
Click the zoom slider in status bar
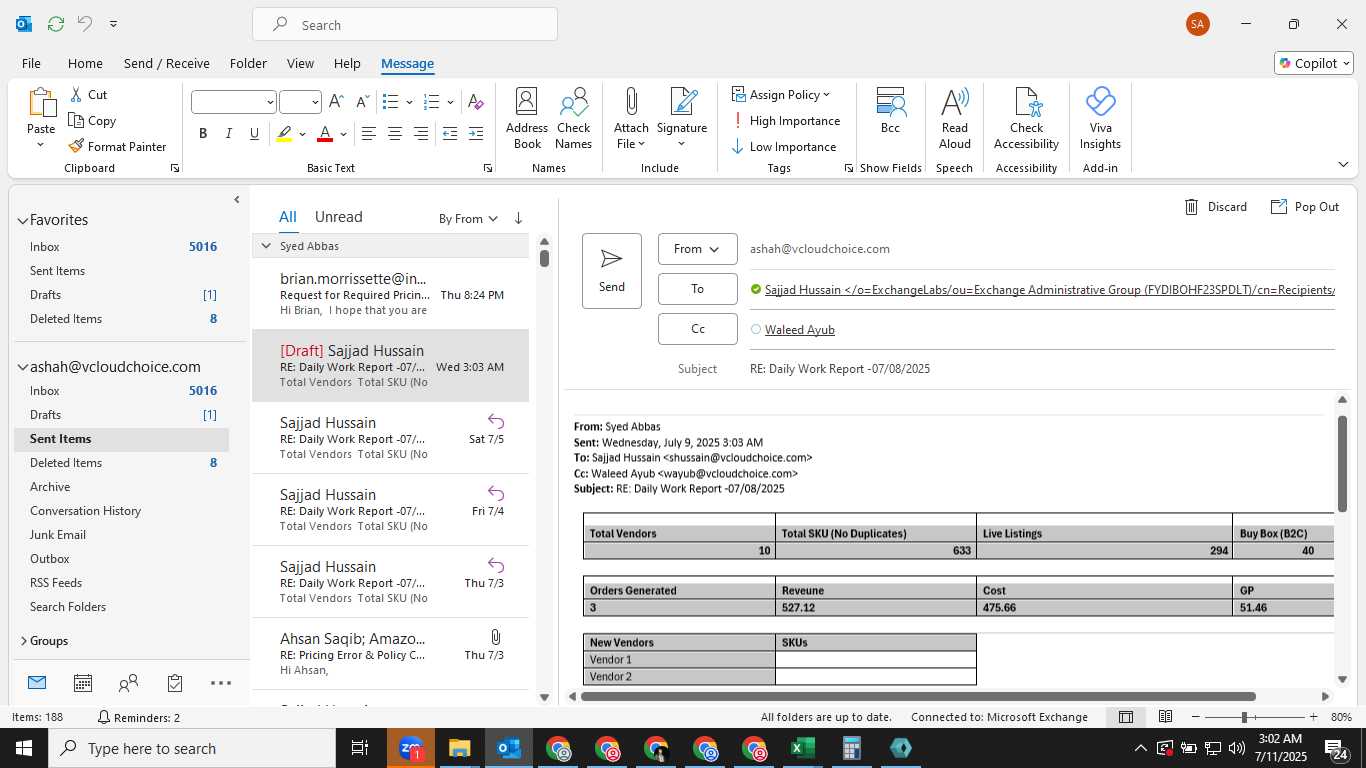[1254, 717]
